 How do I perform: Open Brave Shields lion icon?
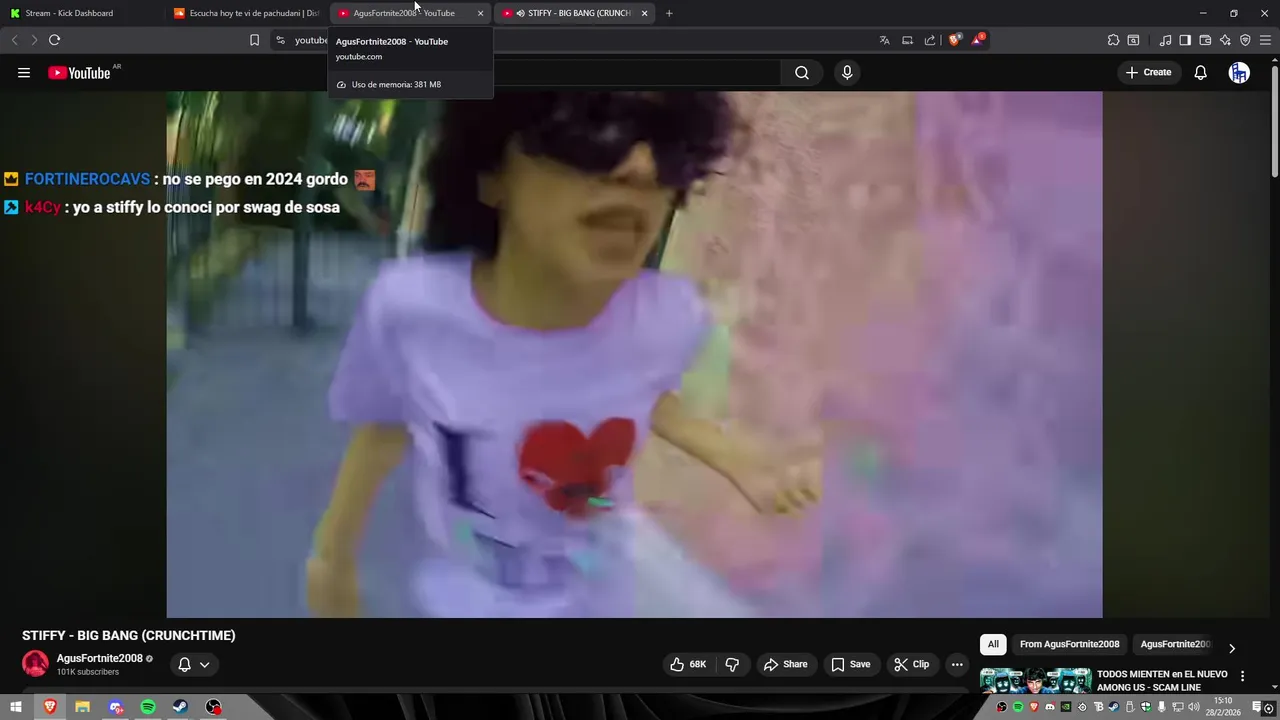pyautogui.click(x=954, y=40)
